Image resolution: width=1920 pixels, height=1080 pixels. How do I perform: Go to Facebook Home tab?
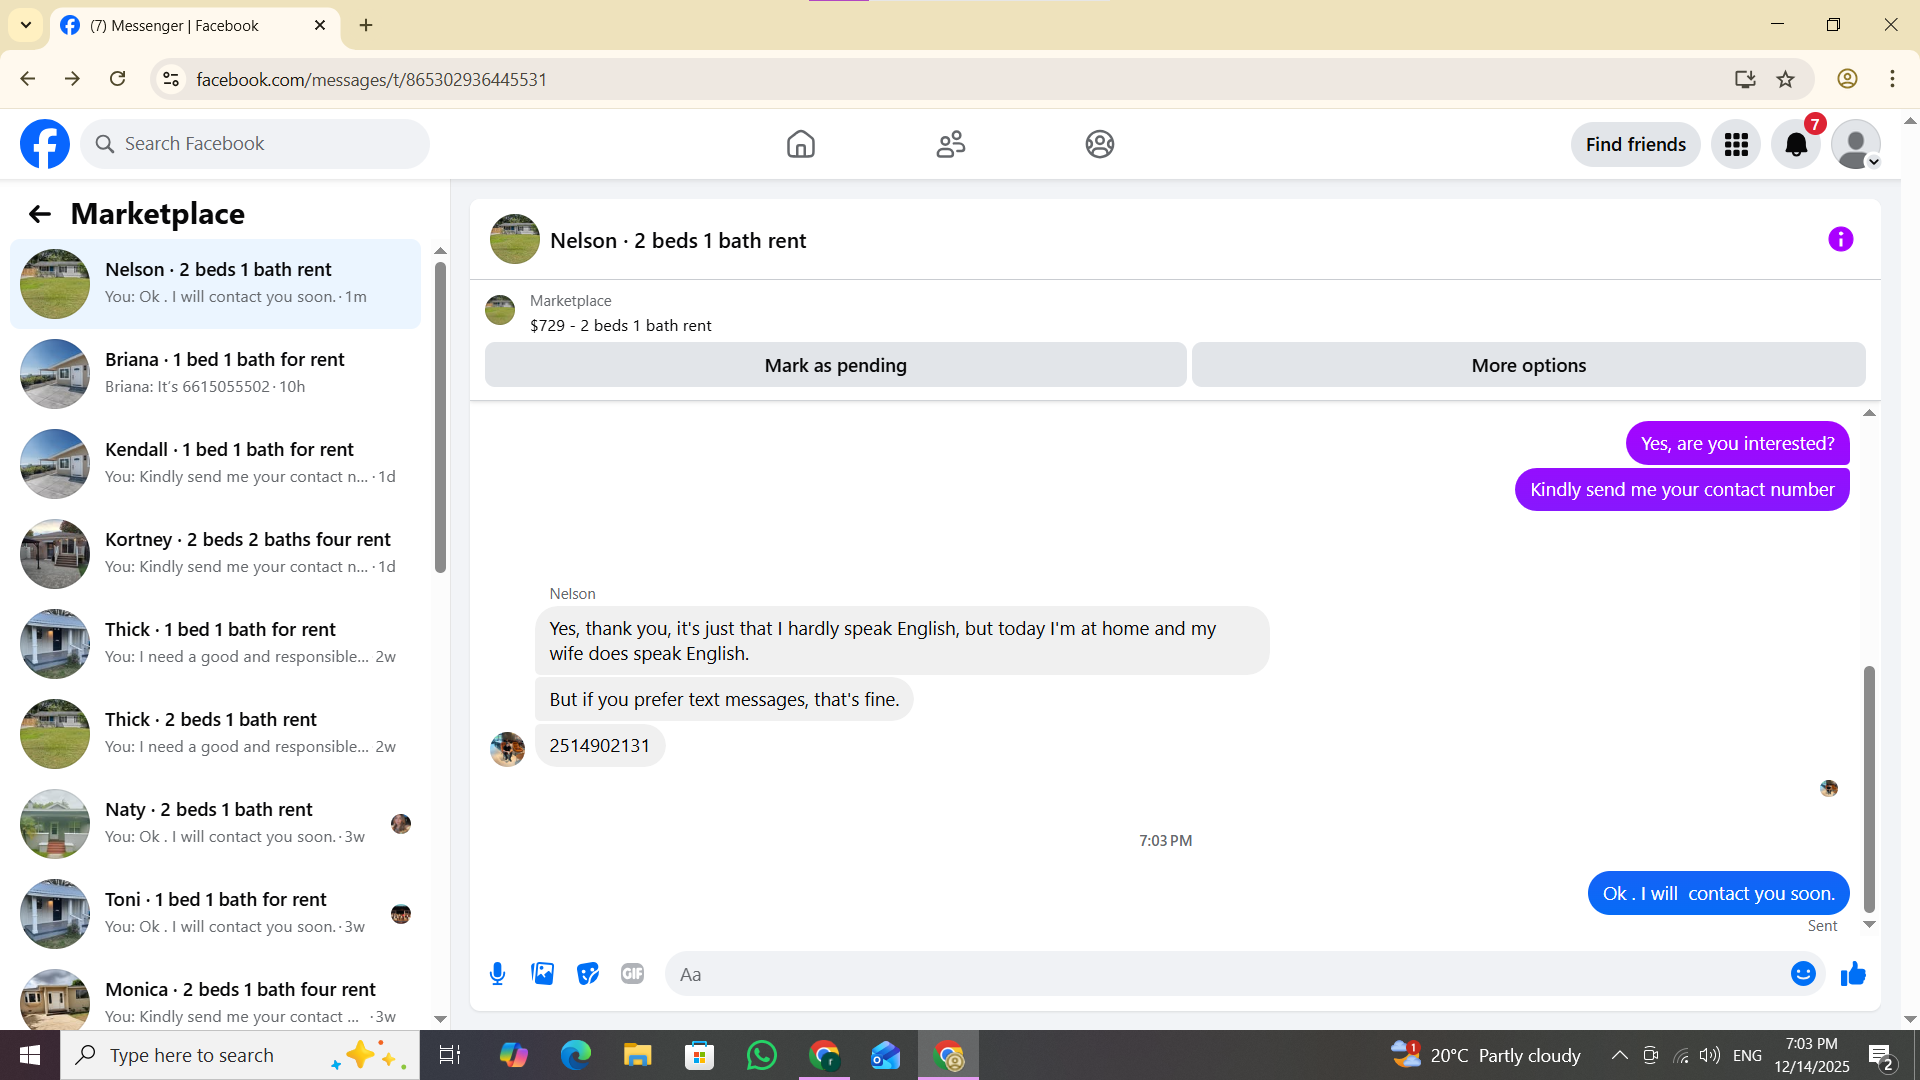(800, 145)
